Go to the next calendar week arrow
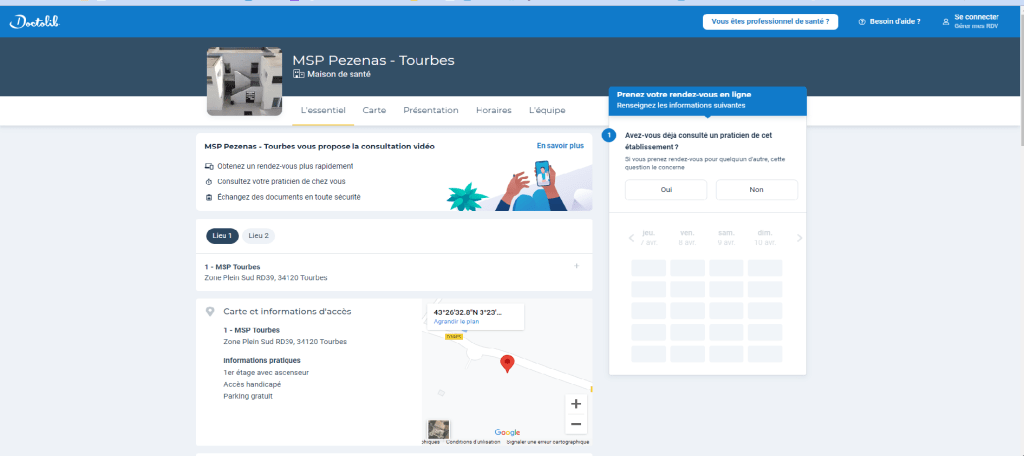This screenshot has width=1024, height=456. click(x=799, y=238)
